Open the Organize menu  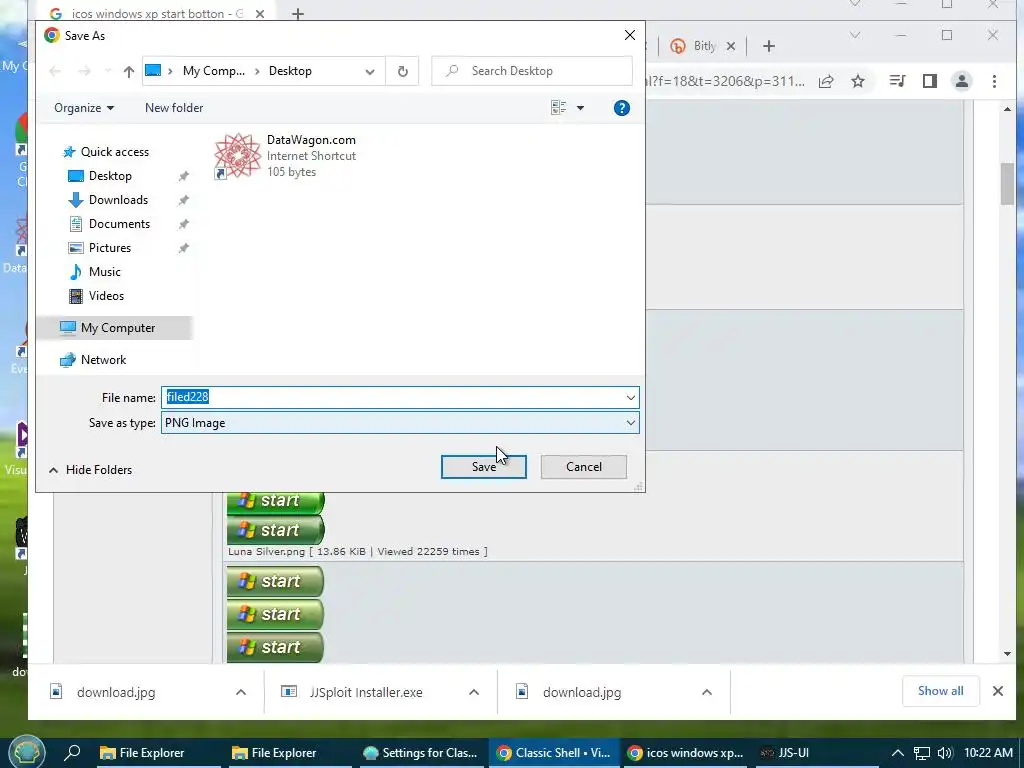click(84, 108)
